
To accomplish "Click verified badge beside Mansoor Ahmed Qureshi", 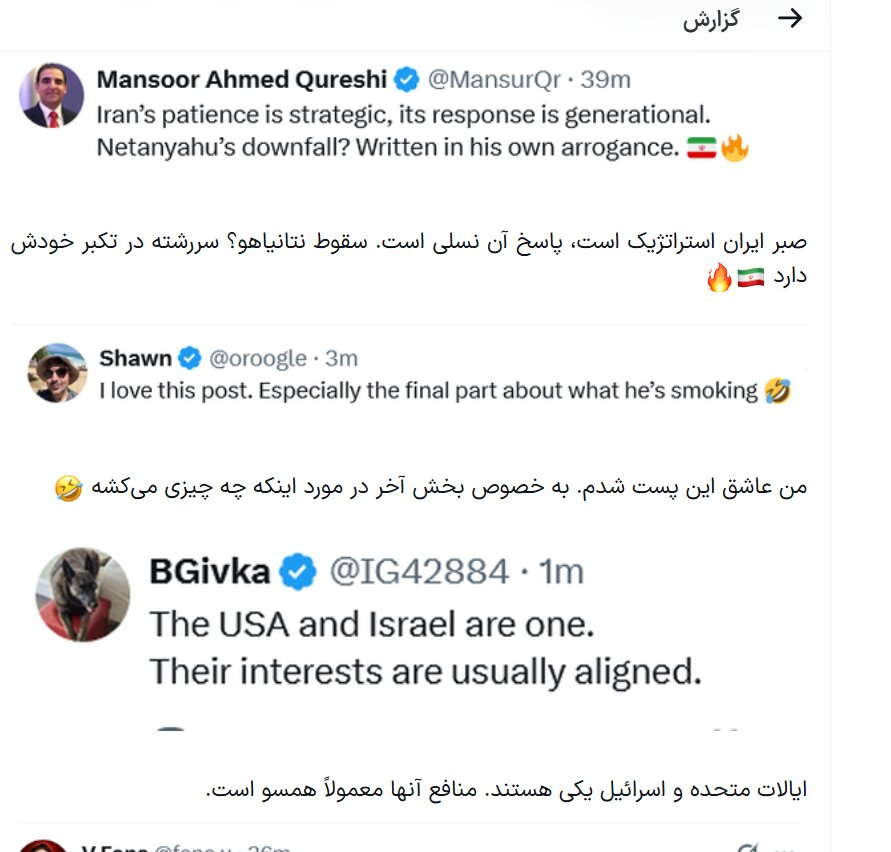I will (x=405, y=79).
